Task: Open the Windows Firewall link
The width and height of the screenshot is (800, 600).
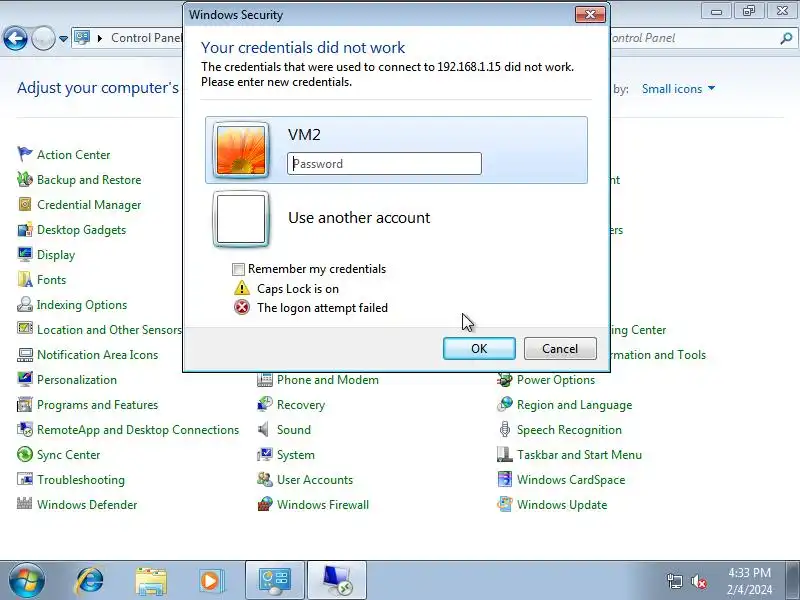Action: pos(323,505)
